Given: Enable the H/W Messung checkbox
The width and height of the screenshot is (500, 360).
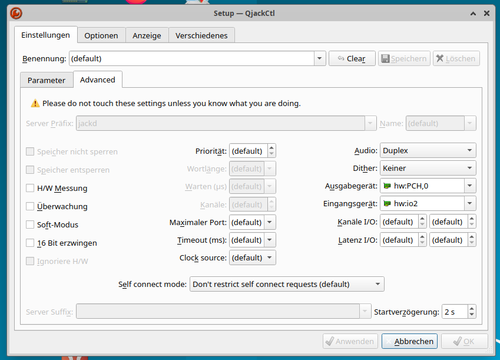Looking at the screenshot, I should point(30,188).
